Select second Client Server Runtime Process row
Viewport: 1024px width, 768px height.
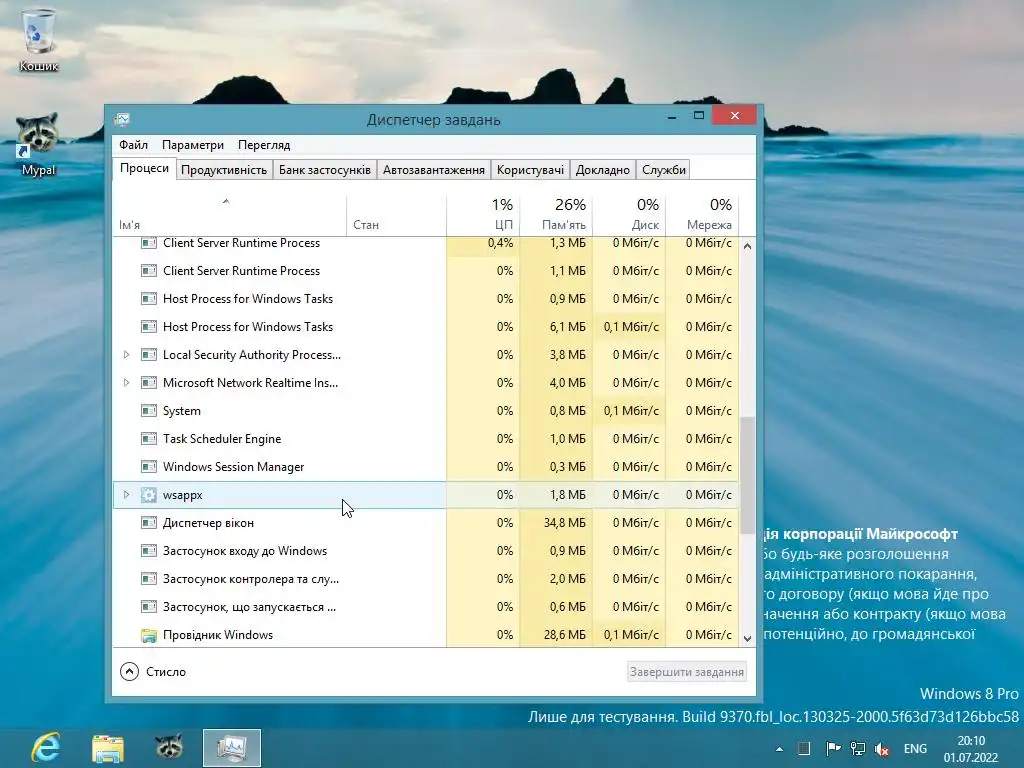click(x=426, y=270)
